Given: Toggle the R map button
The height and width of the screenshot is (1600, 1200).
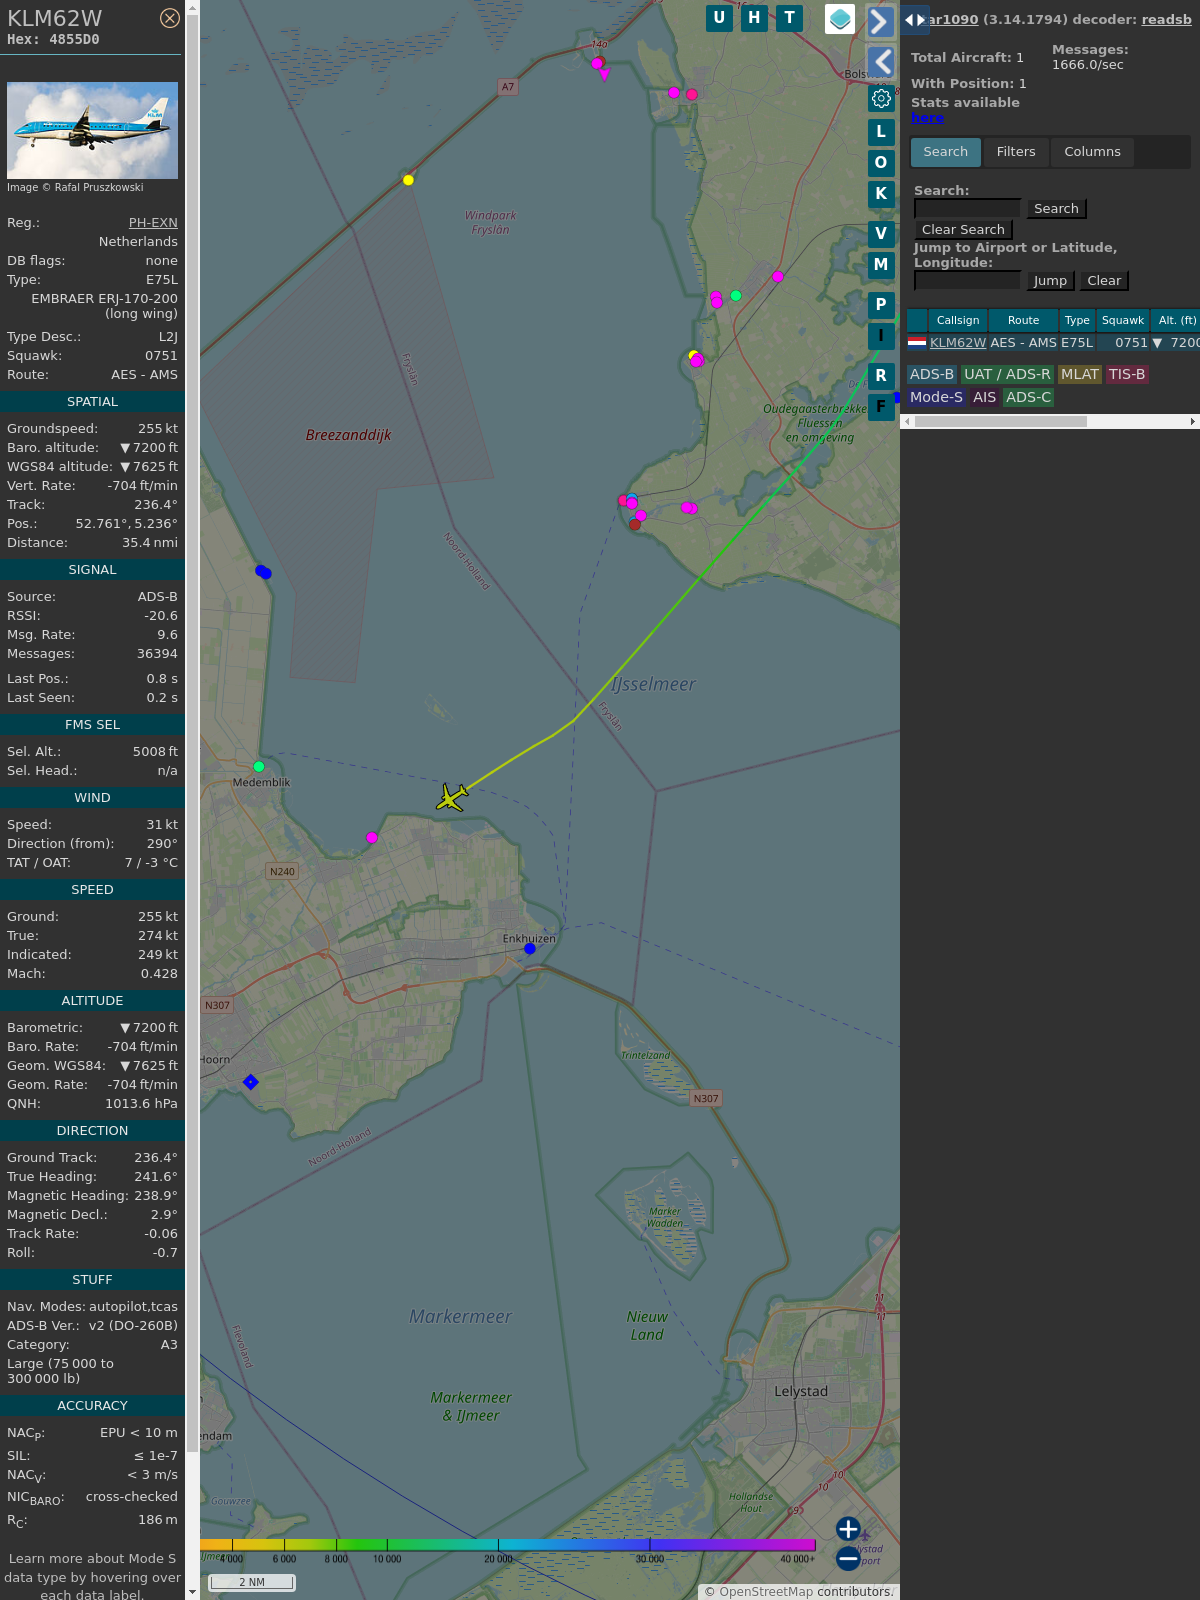Looking at the screenshot, I should [881, 375].
